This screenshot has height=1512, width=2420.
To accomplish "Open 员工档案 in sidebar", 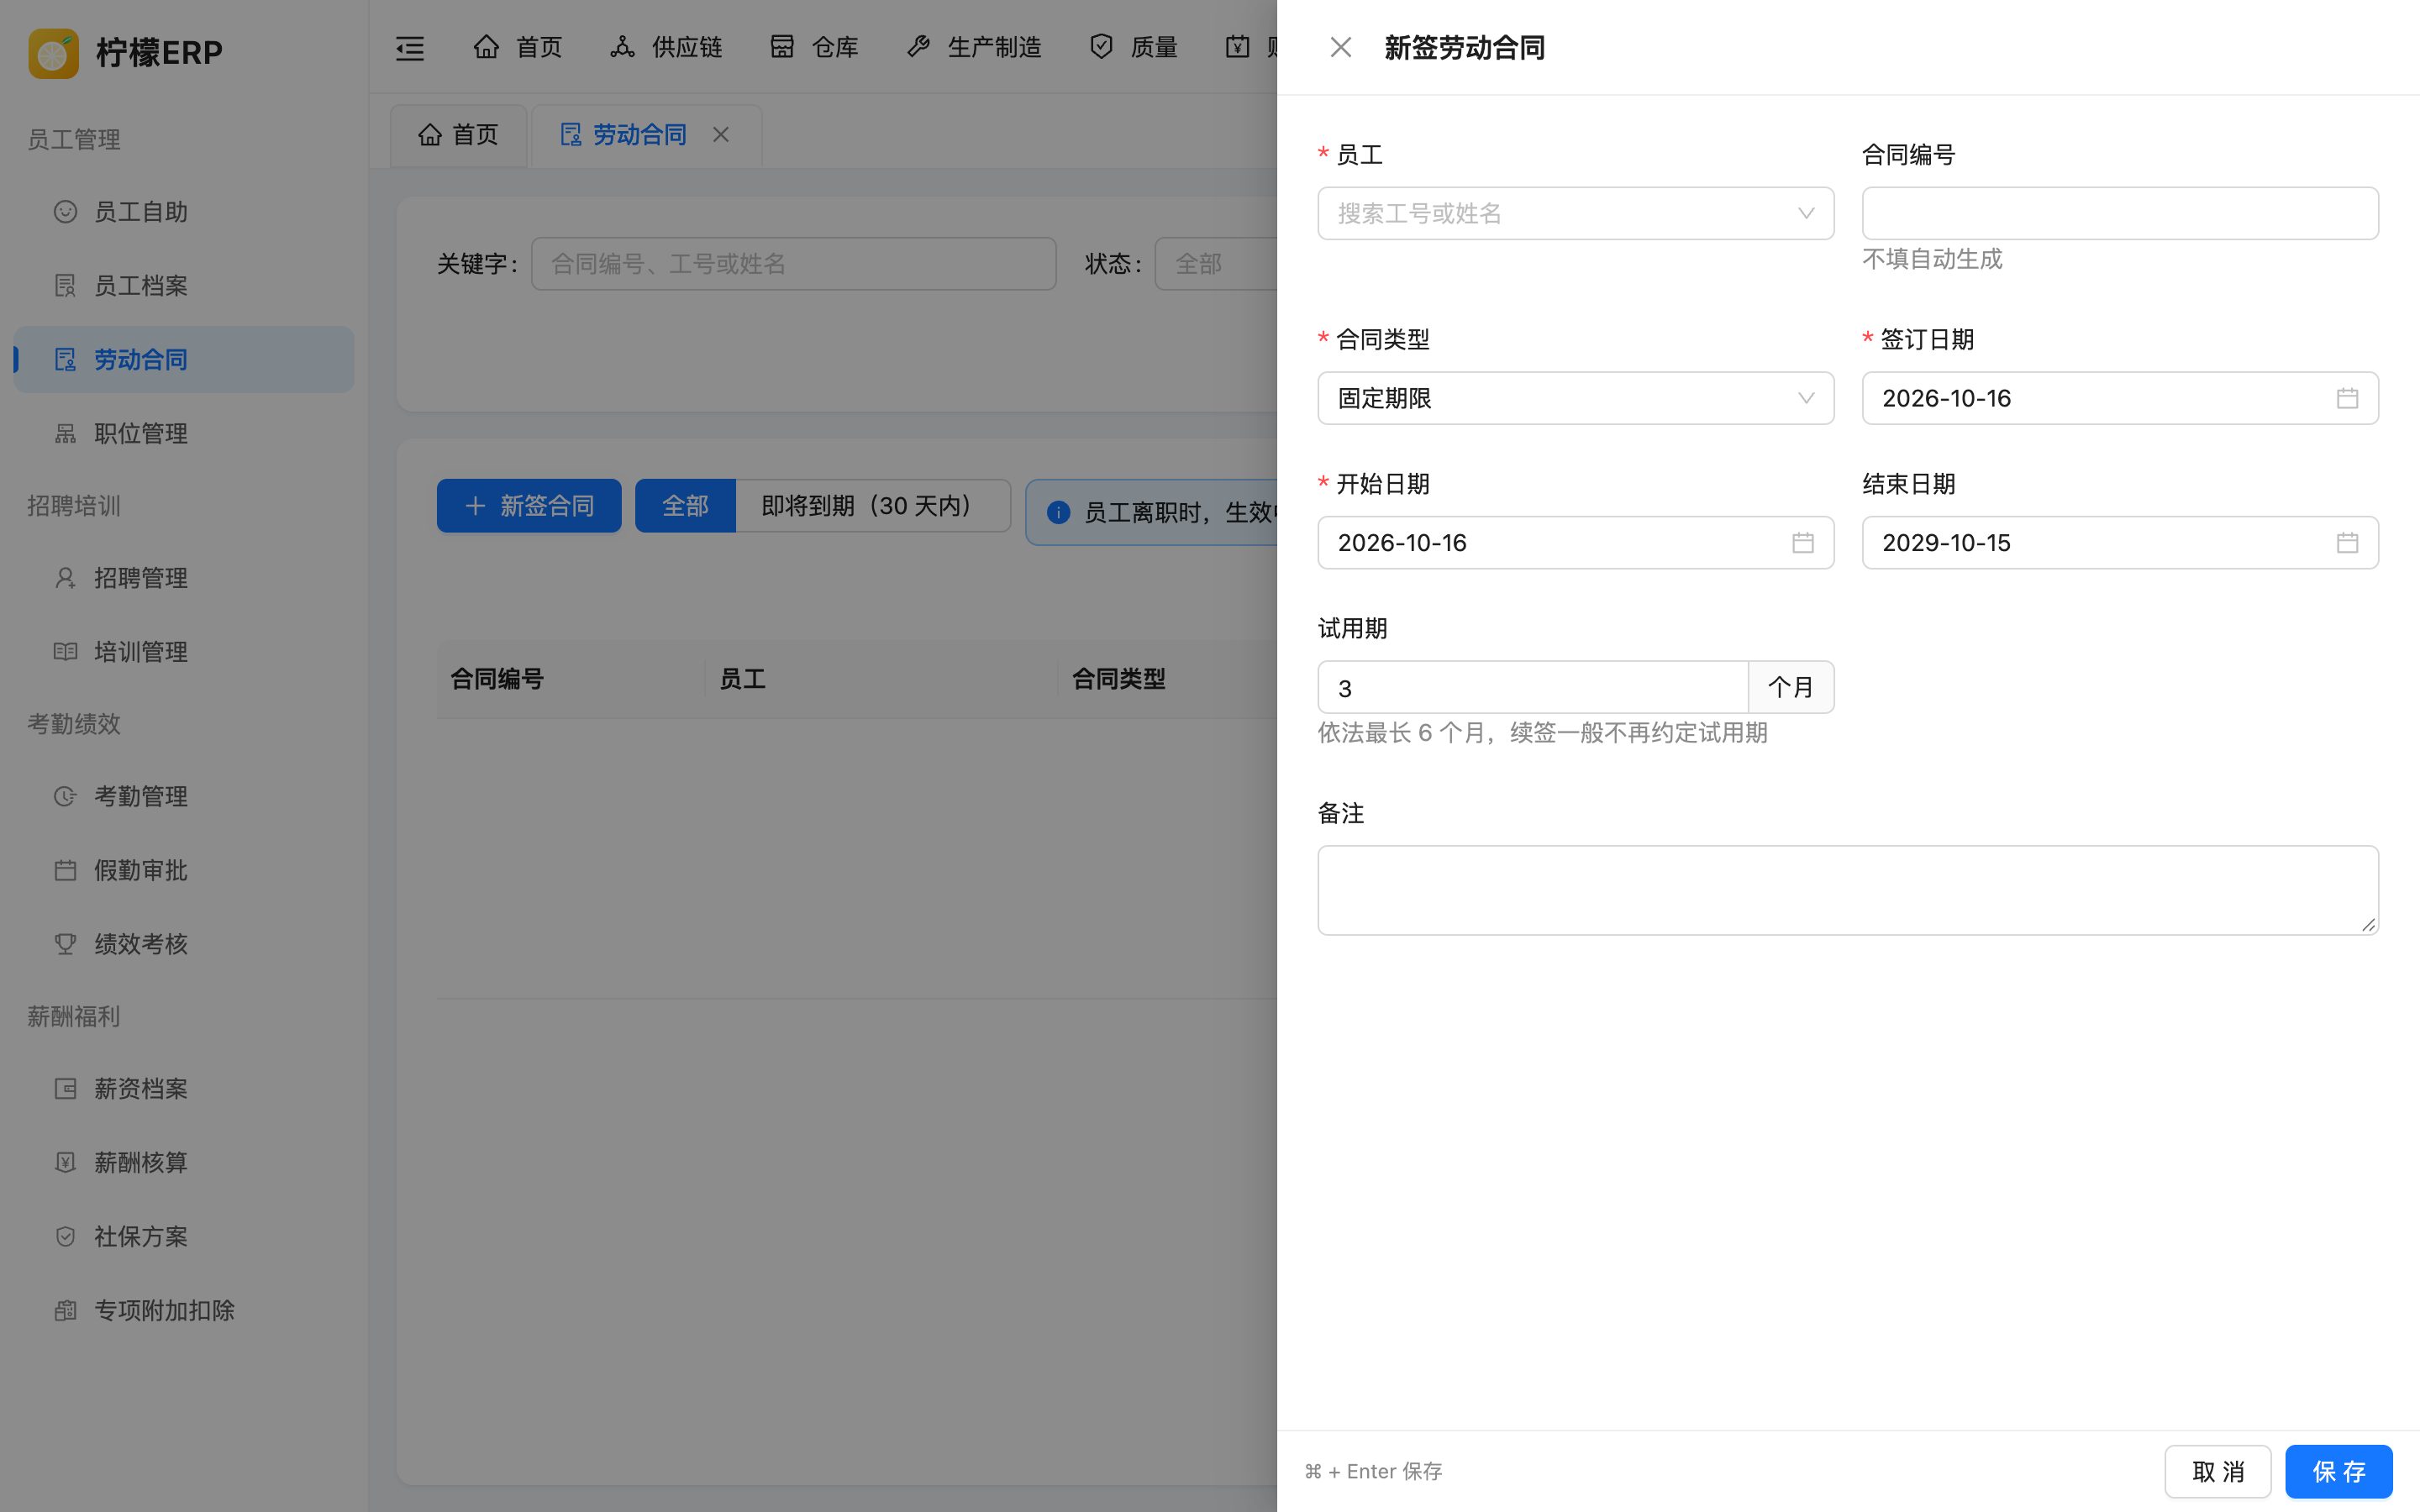I will [x=184, y=286].
